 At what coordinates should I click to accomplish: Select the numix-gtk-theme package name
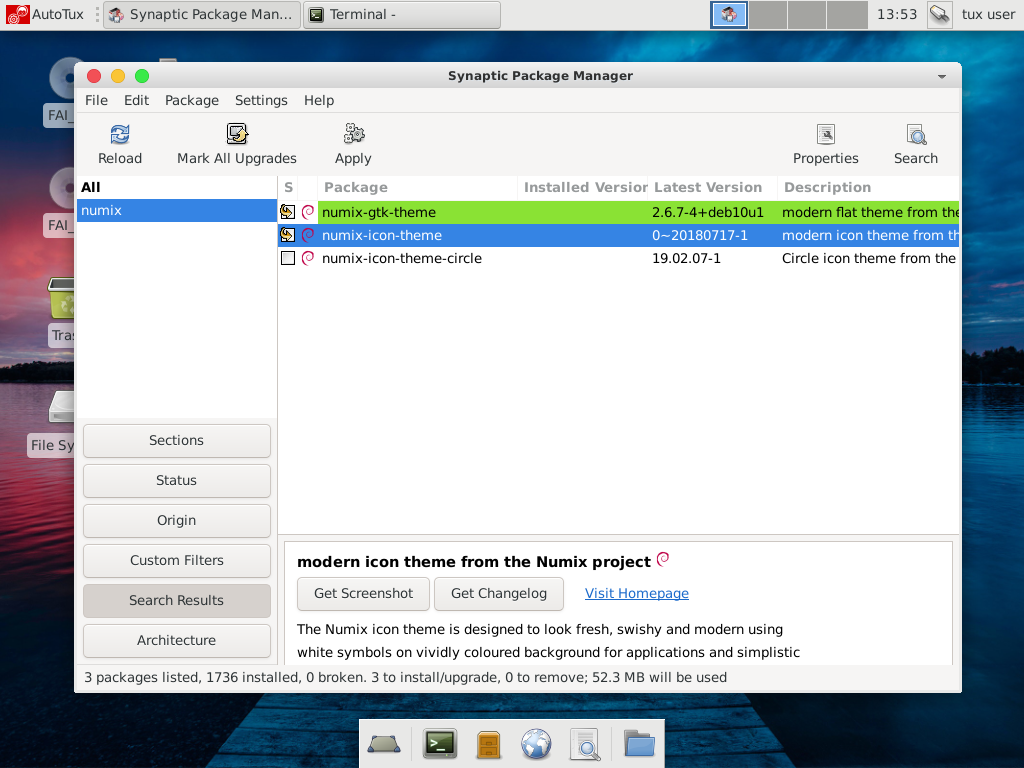pyautogui.click(x=379, y=212)
